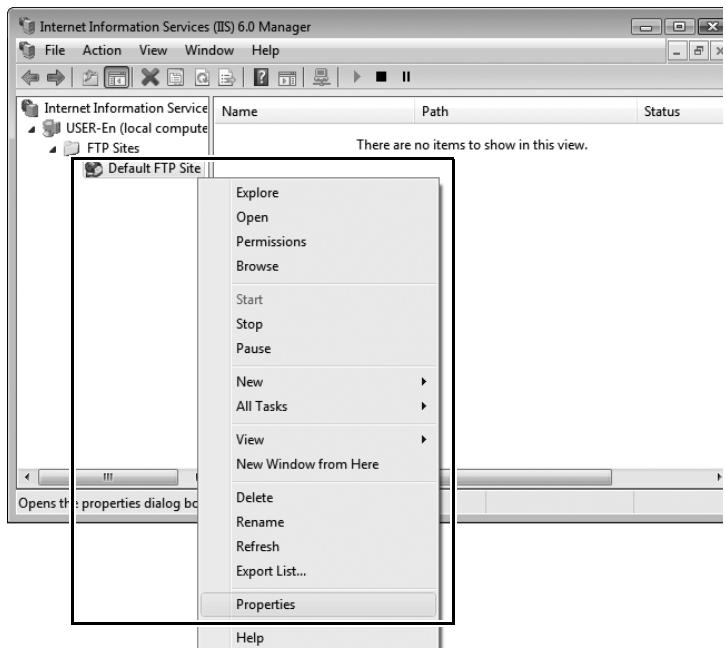This screenshot has width=726, height=648.
Task: Restore the inner MDI child window
Action: 698,50
